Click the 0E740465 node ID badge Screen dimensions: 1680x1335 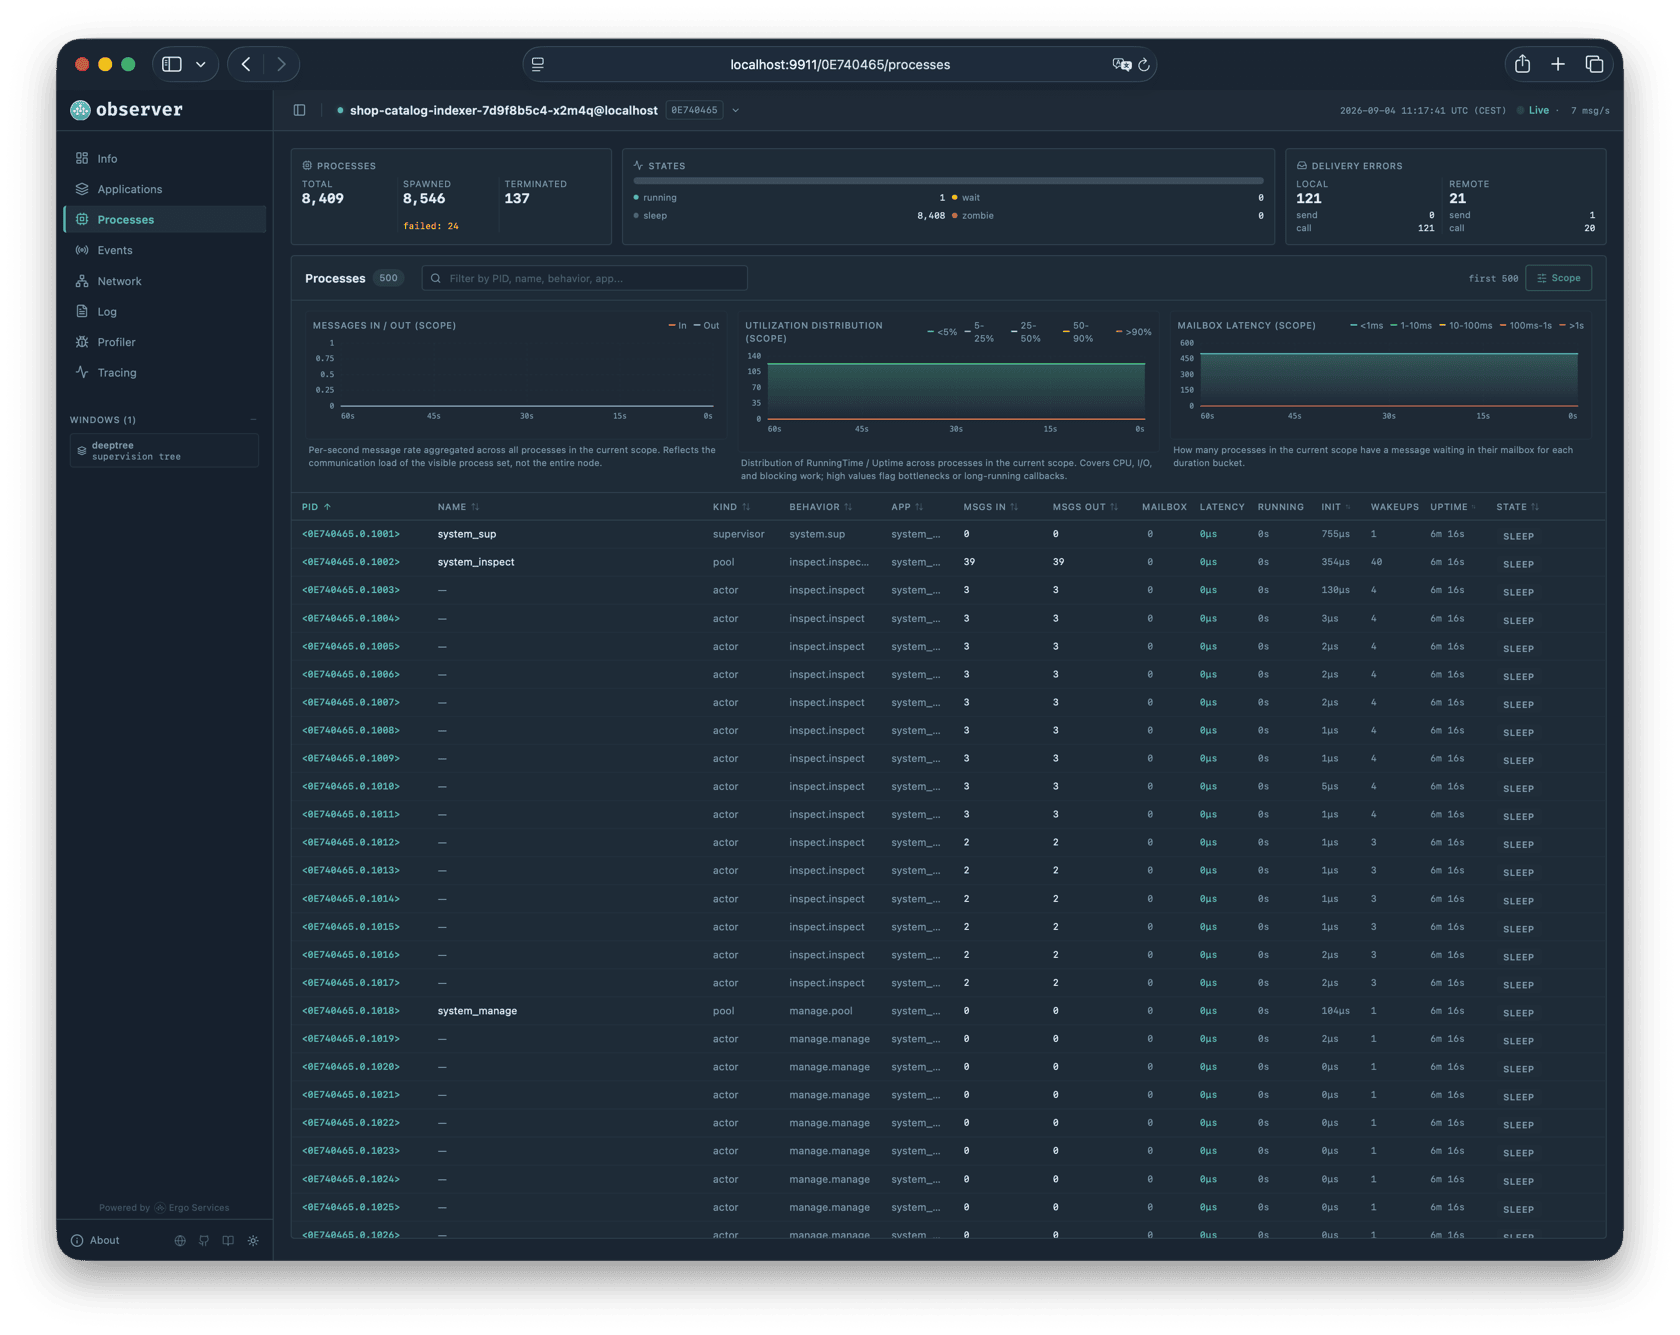click(695, 110)
